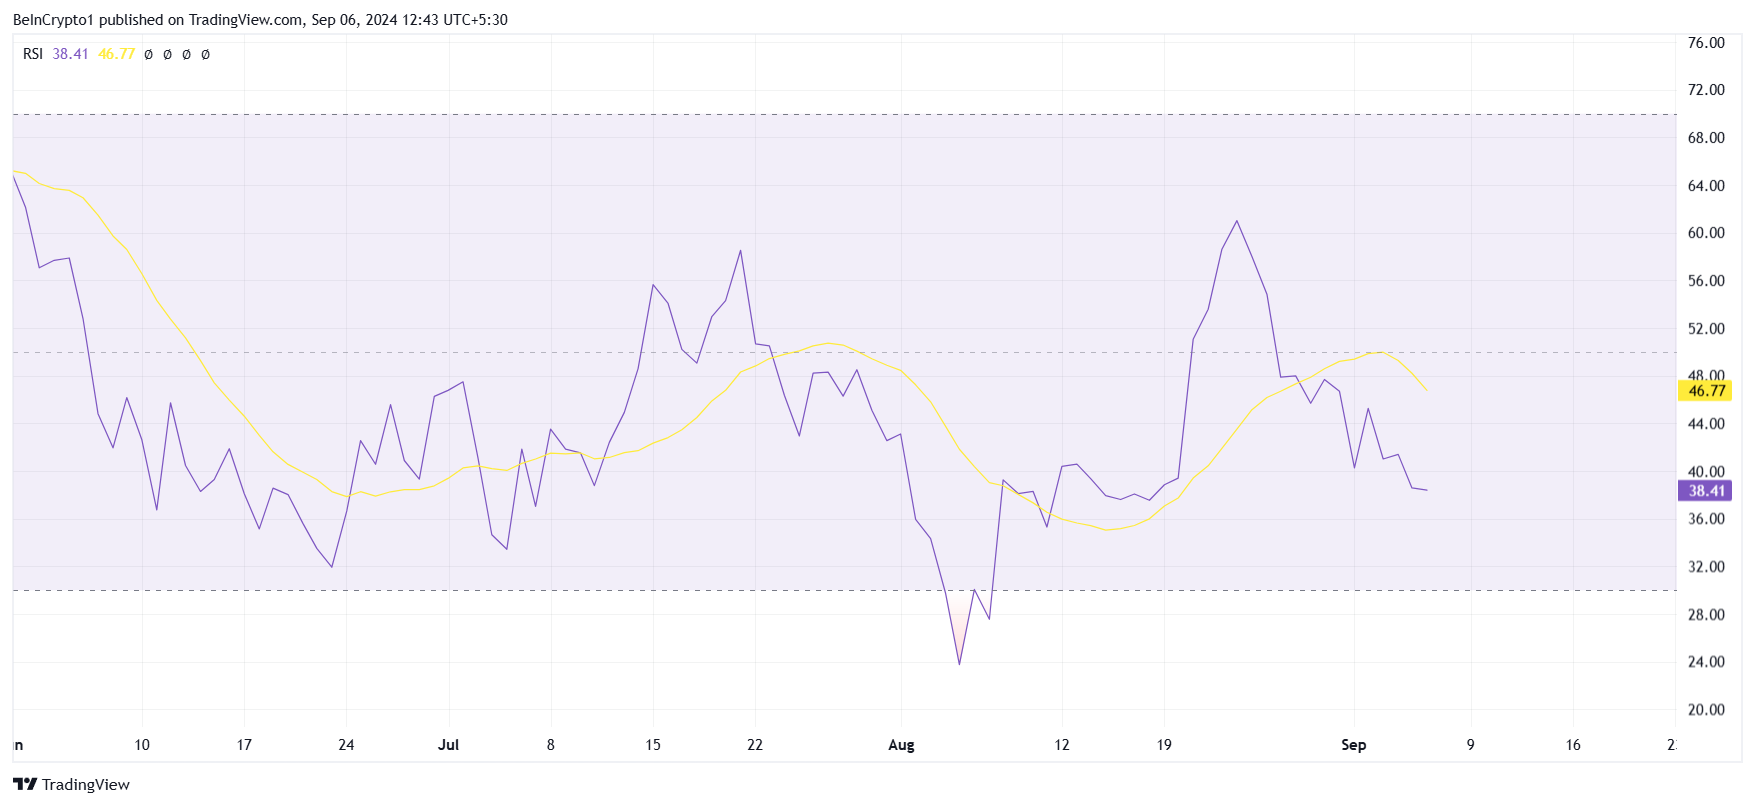Viewport: 1755px width, 806px height.
Task: Click the 32.00 scale label
Action: coord(1706,566)
